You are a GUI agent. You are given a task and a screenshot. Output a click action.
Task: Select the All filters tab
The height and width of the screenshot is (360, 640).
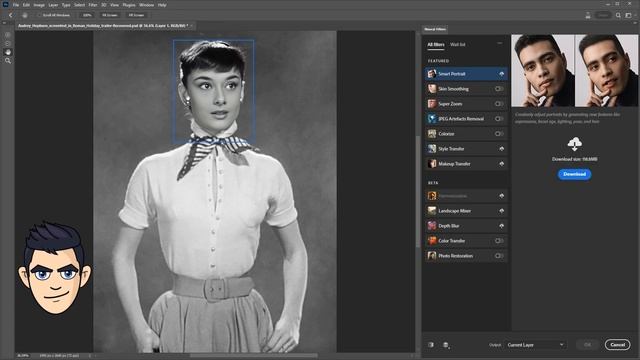click(x=436, y=44)
